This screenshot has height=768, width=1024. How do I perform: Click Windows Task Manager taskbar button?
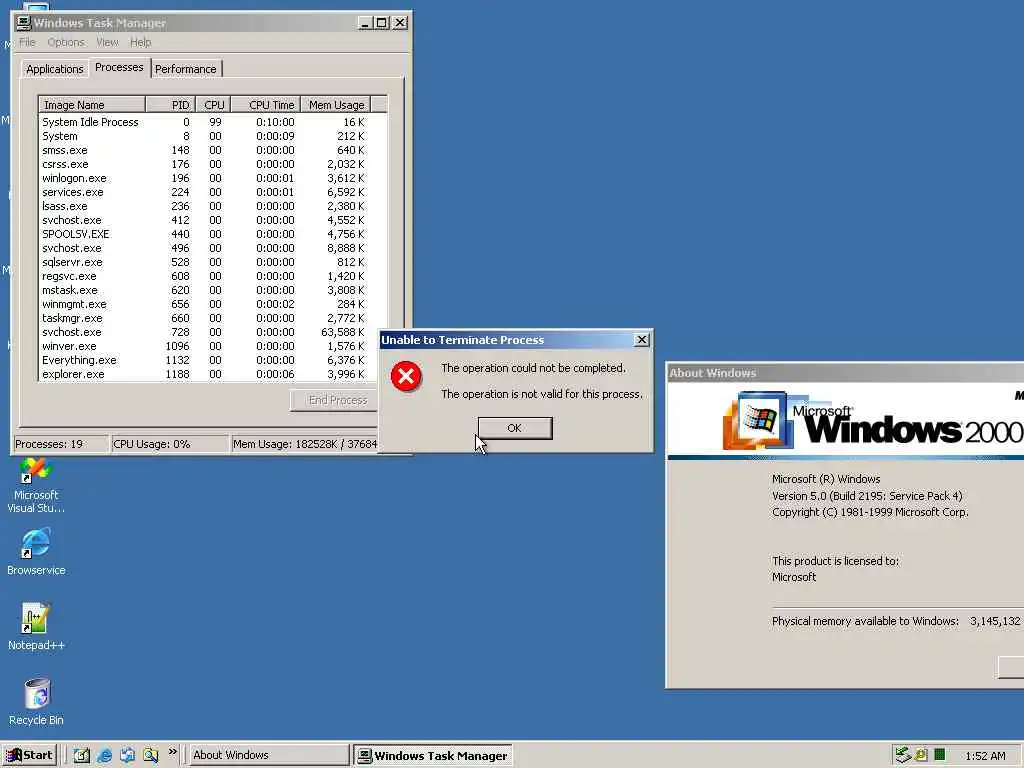tap(433, 756)
